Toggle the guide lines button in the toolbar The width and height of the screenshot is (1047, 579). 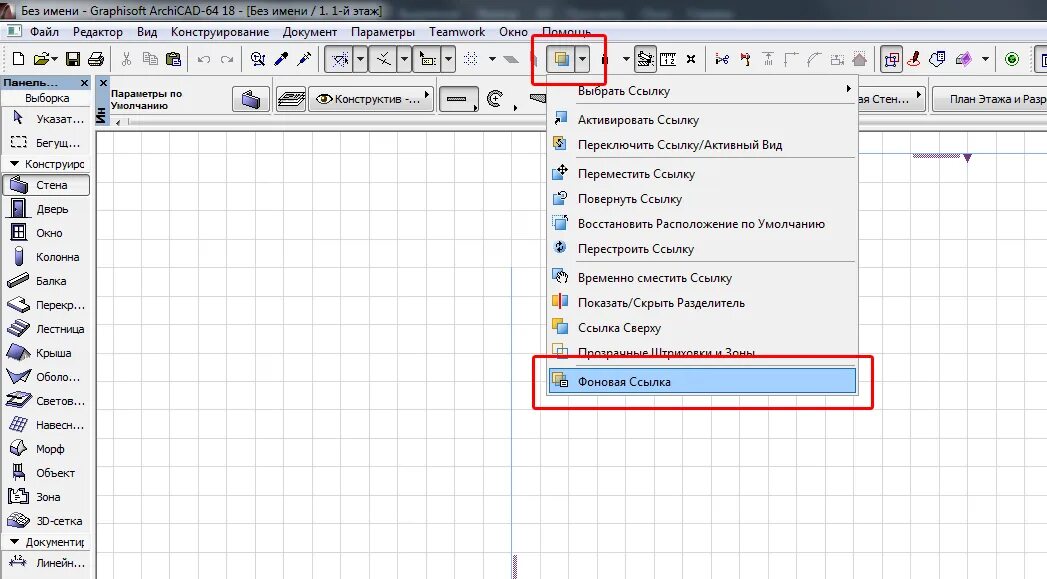[x=339, y=59]
